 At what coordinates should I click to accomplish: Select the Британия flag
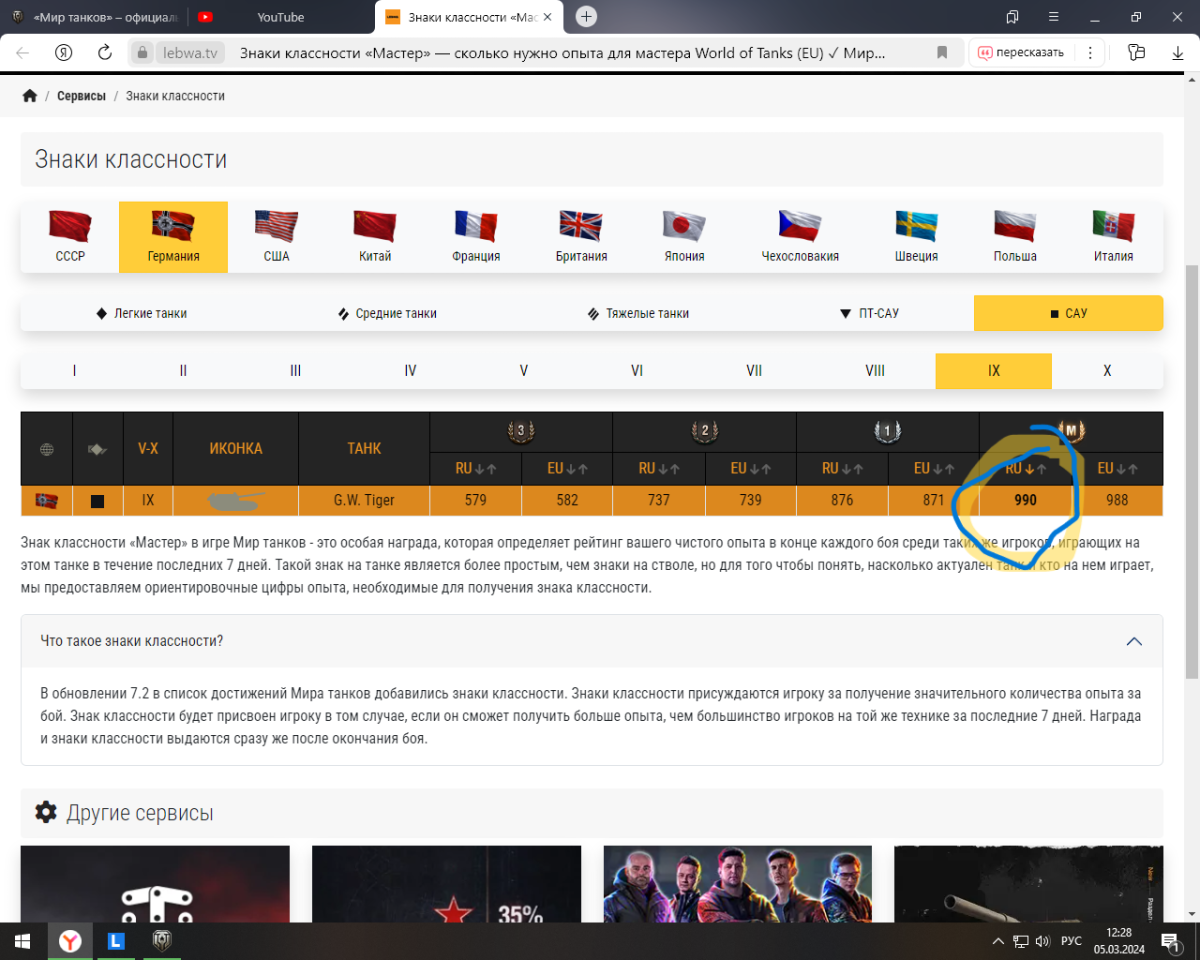tap(581, 226)
